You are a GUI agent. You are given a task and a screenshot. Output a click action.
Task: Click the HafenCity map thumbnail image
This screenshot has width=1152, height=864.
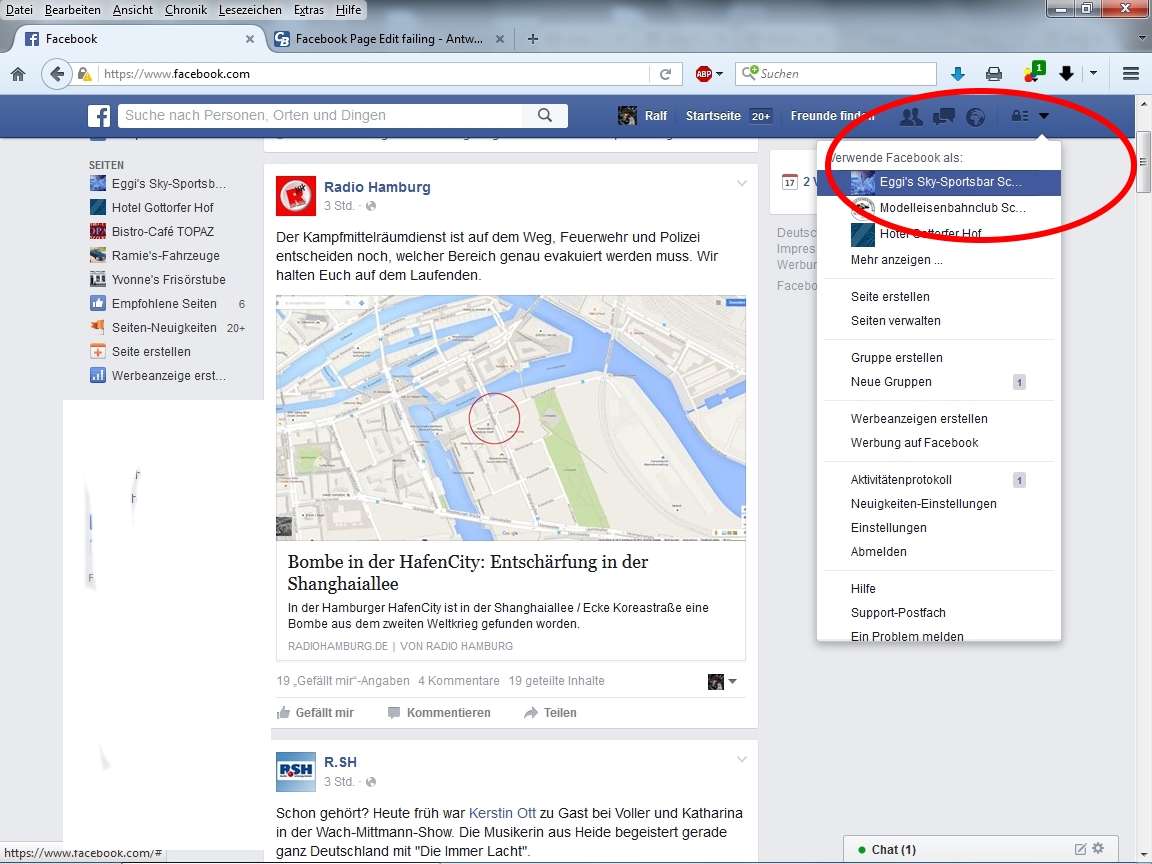(x=511, y=418)
